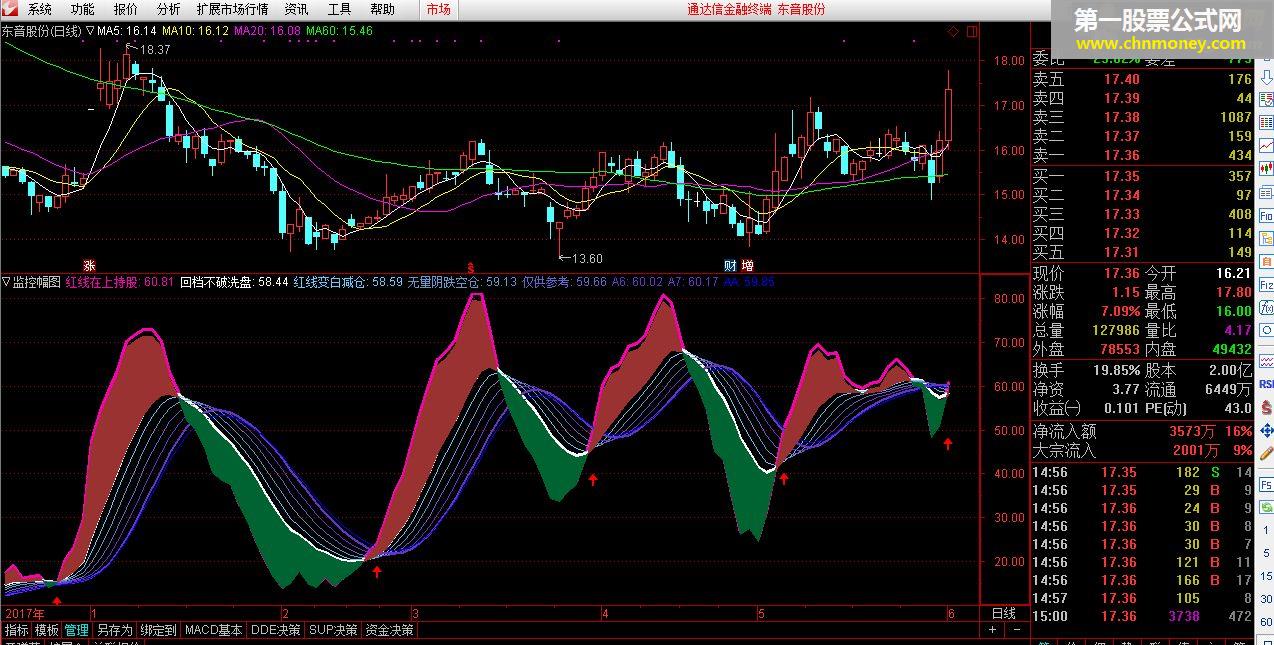1274x645 pixels.
Task: Click the 15:00 trade row with volume 3738
Action: coord(1142,617)
